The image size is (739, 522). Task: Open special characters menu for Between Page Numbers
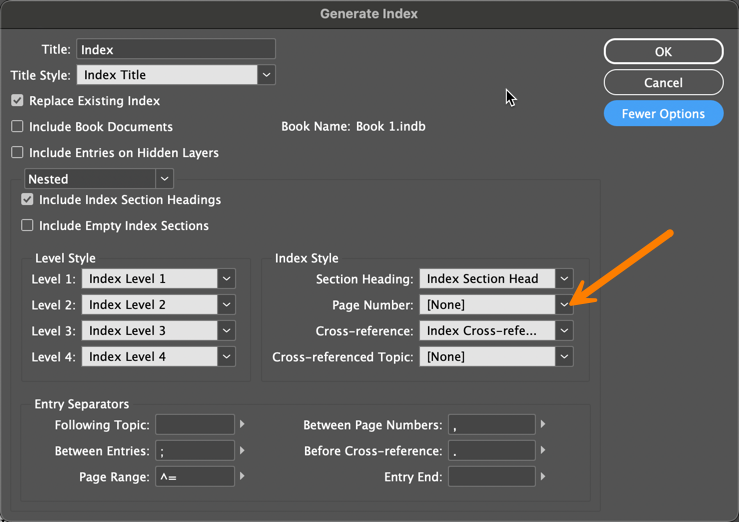[543, 425]
